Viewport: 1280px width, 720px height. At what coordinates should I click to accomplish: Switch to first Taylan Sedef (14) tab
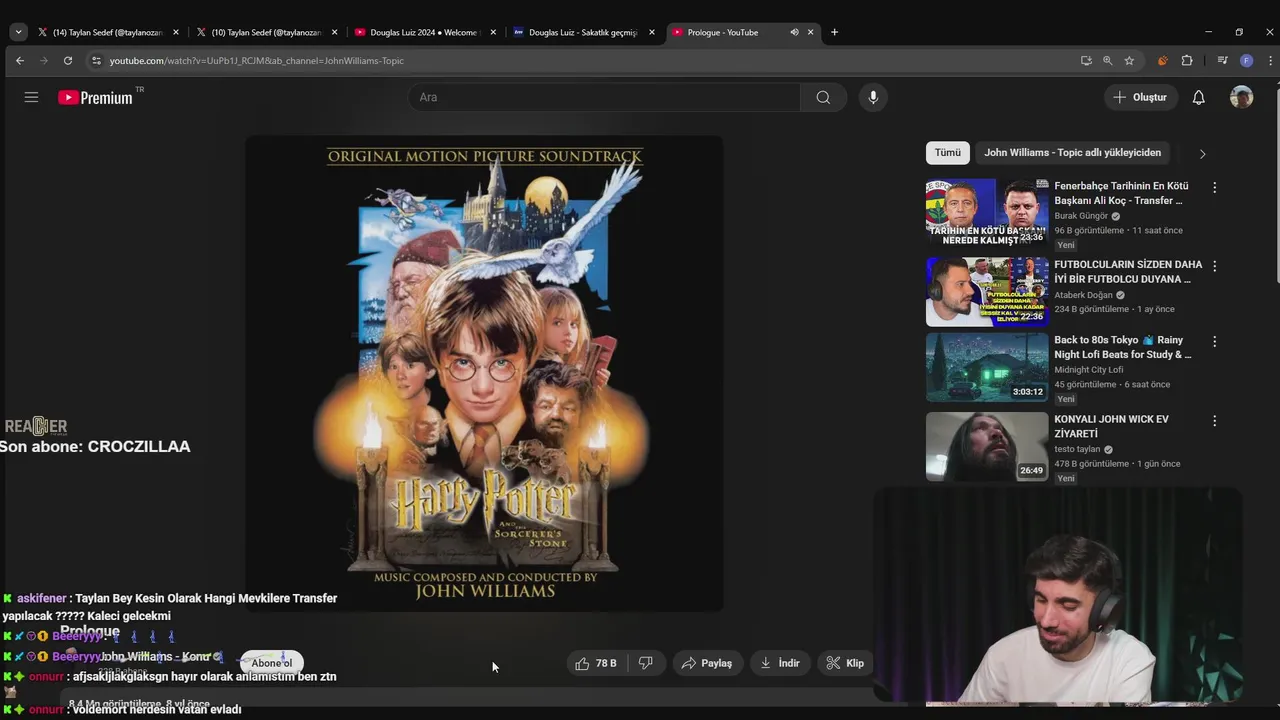pos(108,32)
